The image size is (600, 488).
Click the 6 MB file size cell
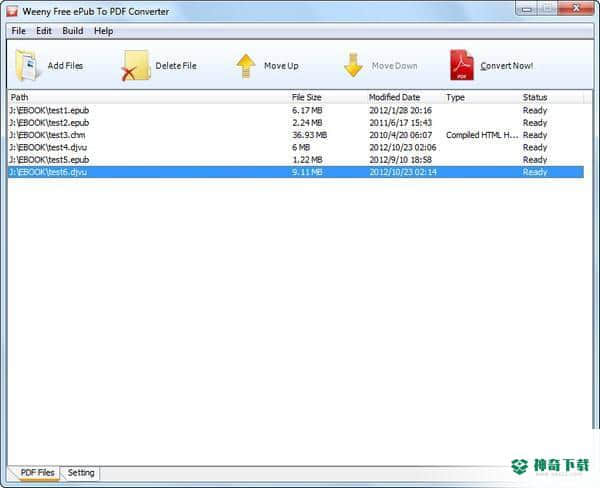click(x=301, y=147)
